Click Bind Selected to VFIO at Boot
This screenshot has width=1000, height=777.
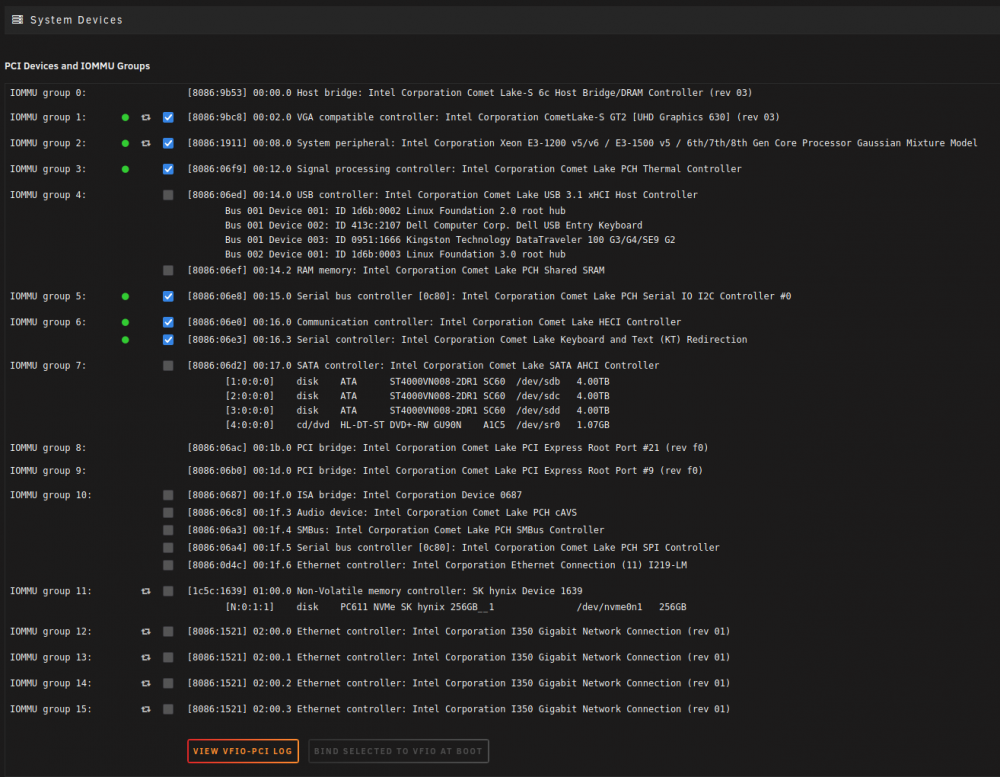pyautogui.click(x=399, y=751)
